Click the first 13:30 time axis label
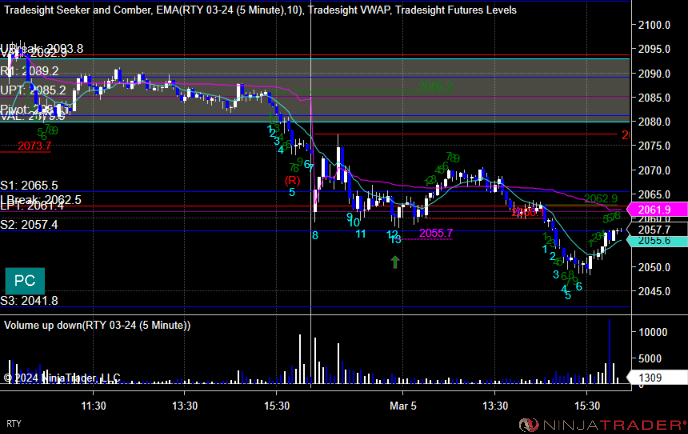 click(x=185, y=406)
